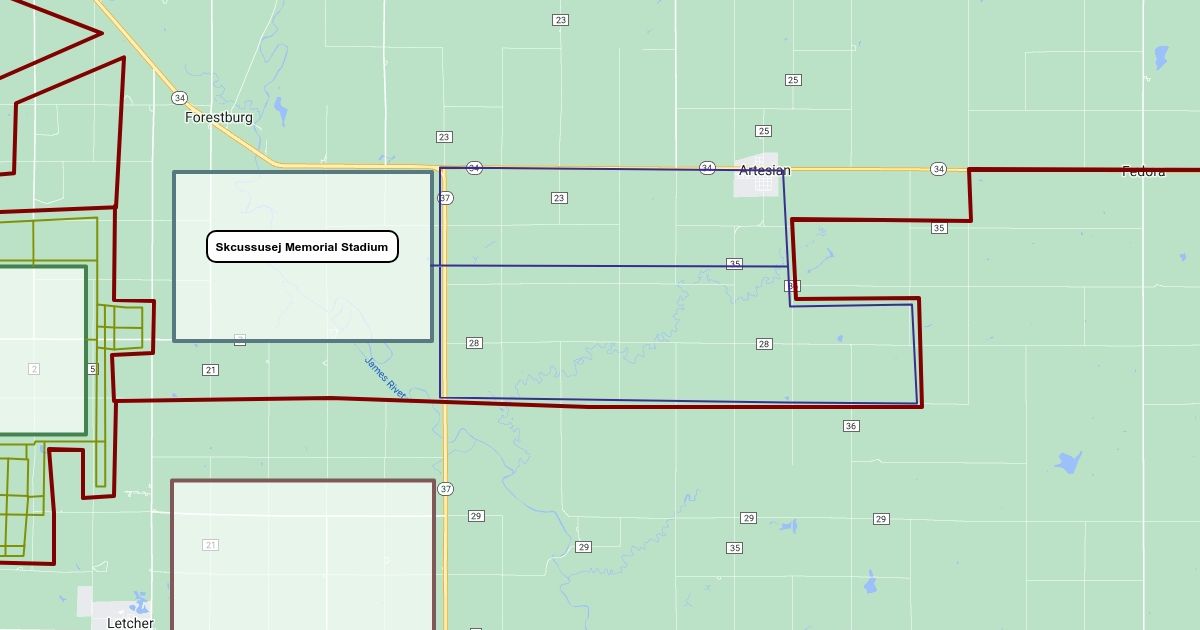Click the route 36 road shield

[x=851, y=426]
